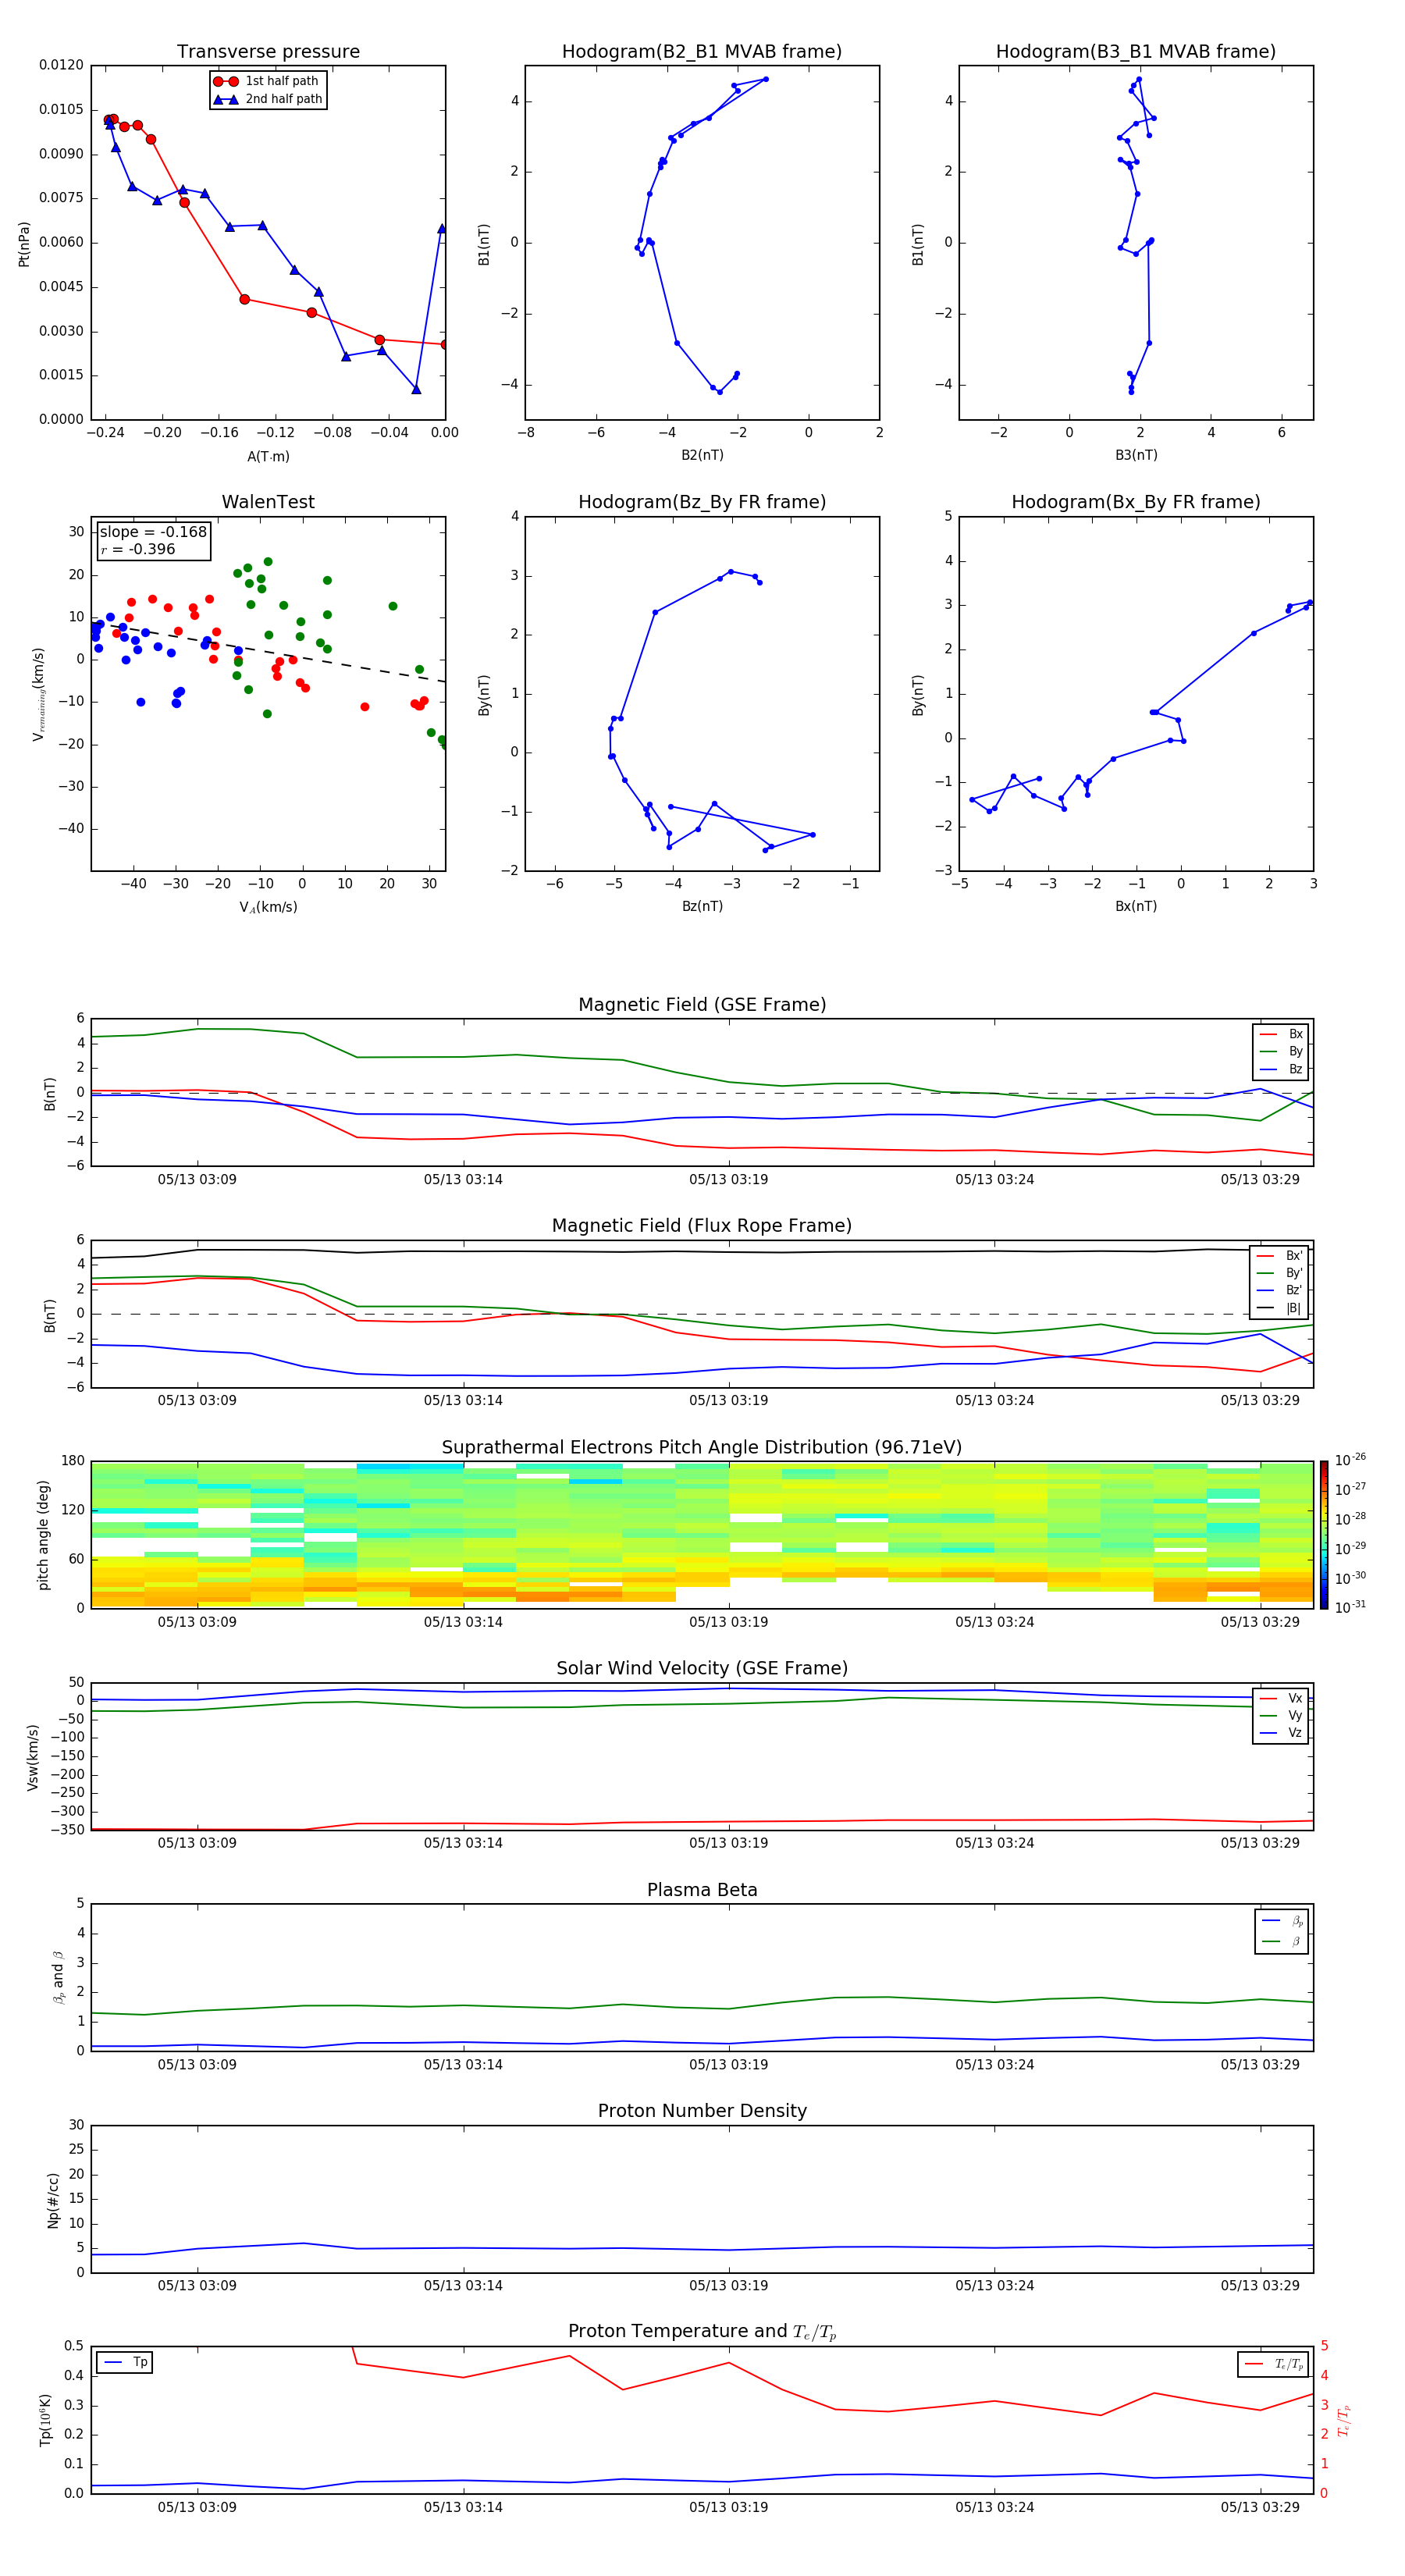Screen dimensions: 1405x2576
Task: Select the "Proton Temperature and Te/Tp" title
Action: [x=702, y=2332]
